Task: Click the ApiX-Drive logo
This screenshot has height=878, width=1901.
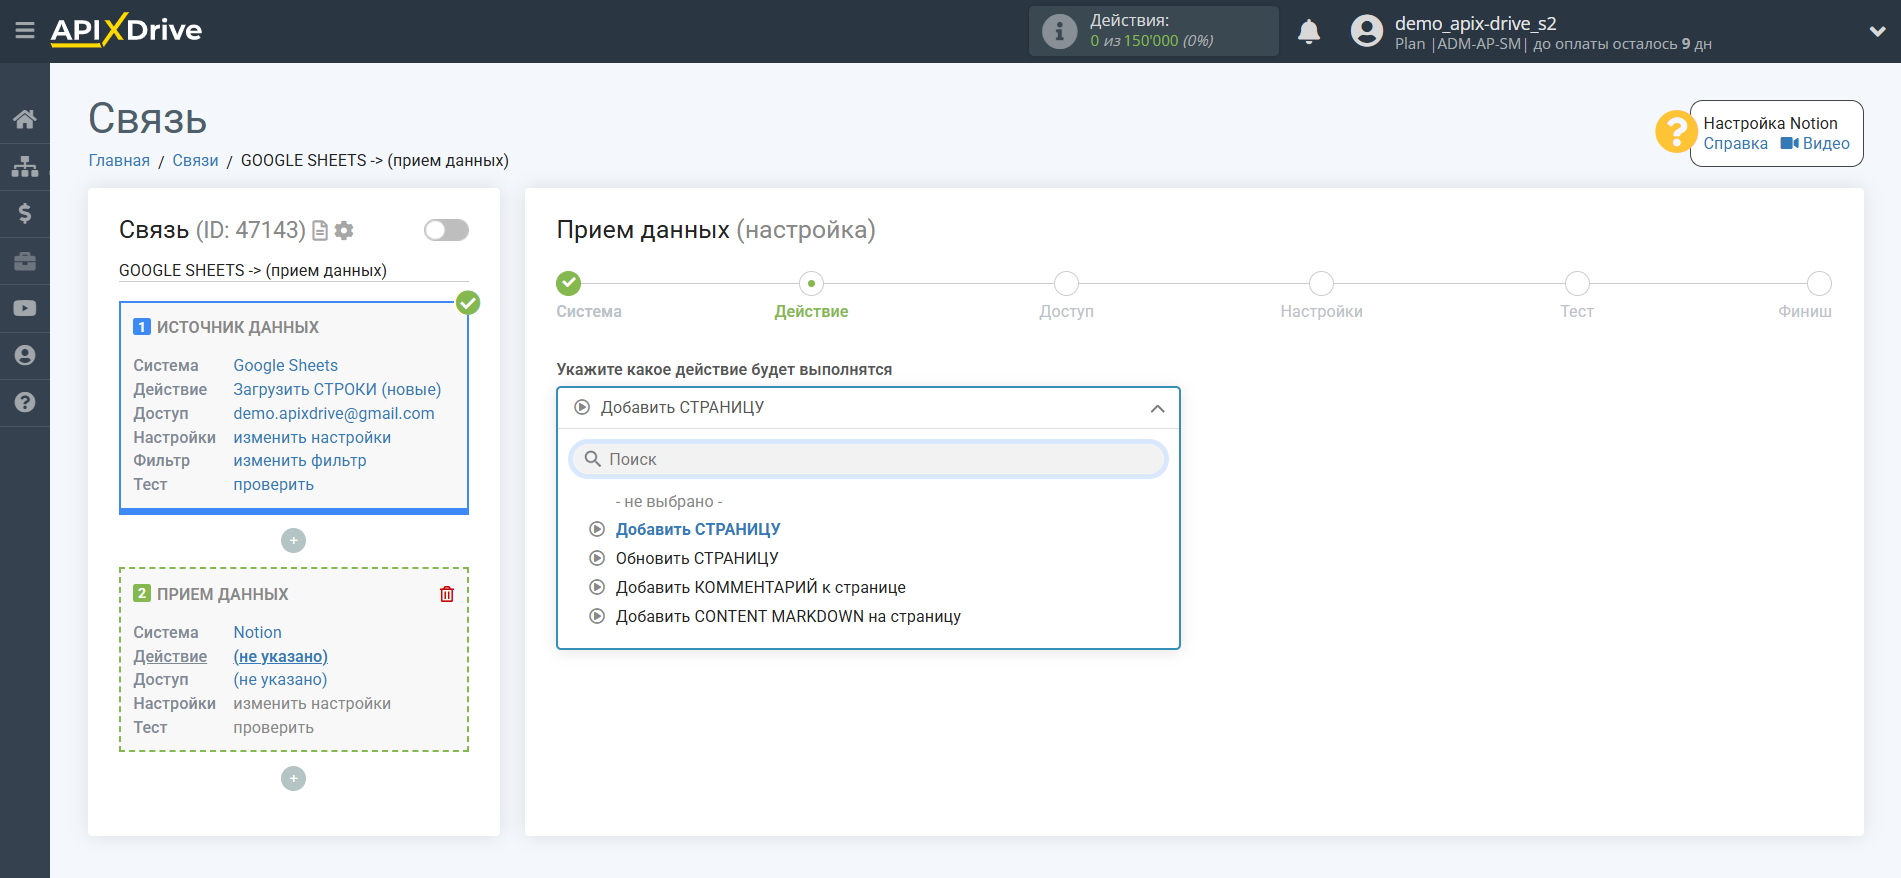Action: [126, 30]
